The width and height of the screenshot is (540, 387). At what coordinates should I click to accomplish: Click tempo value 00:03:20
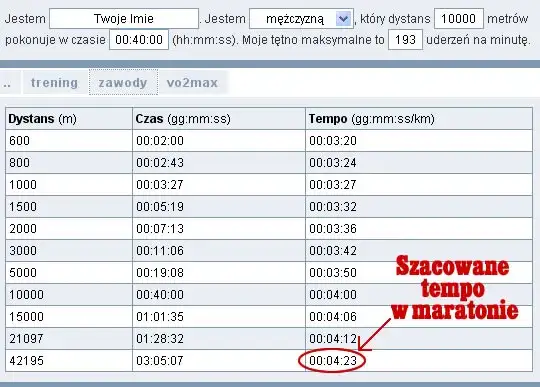click(333, 141)
